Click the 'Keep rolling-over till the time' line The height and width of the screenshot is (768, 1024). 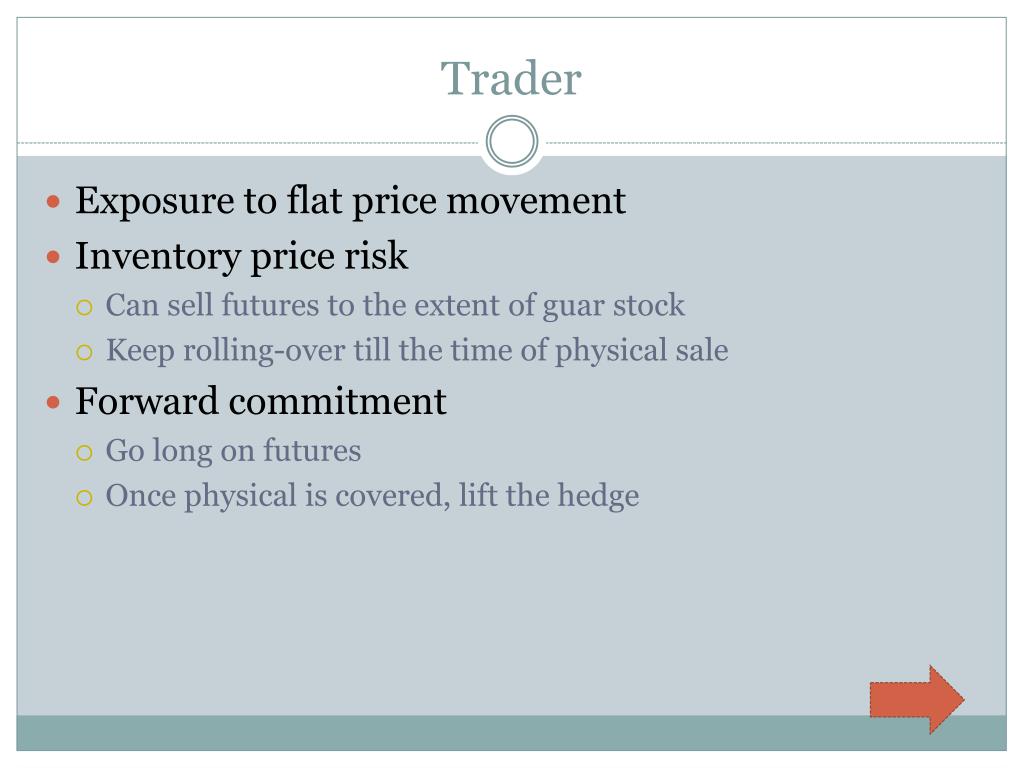coord(417,351)
